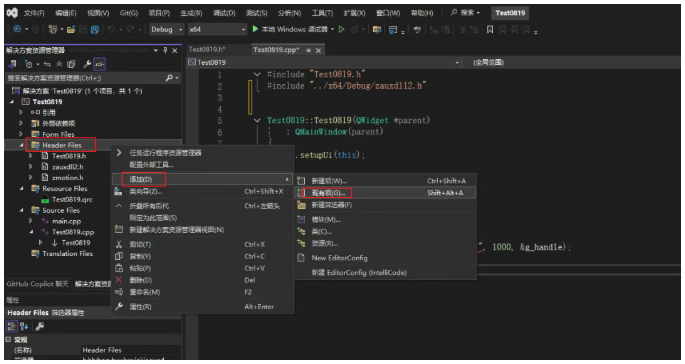Image resolution: width=685 pixels, height=364 pixels.
Task: Start debugging with the green play arrow
Action: point(256,29)
